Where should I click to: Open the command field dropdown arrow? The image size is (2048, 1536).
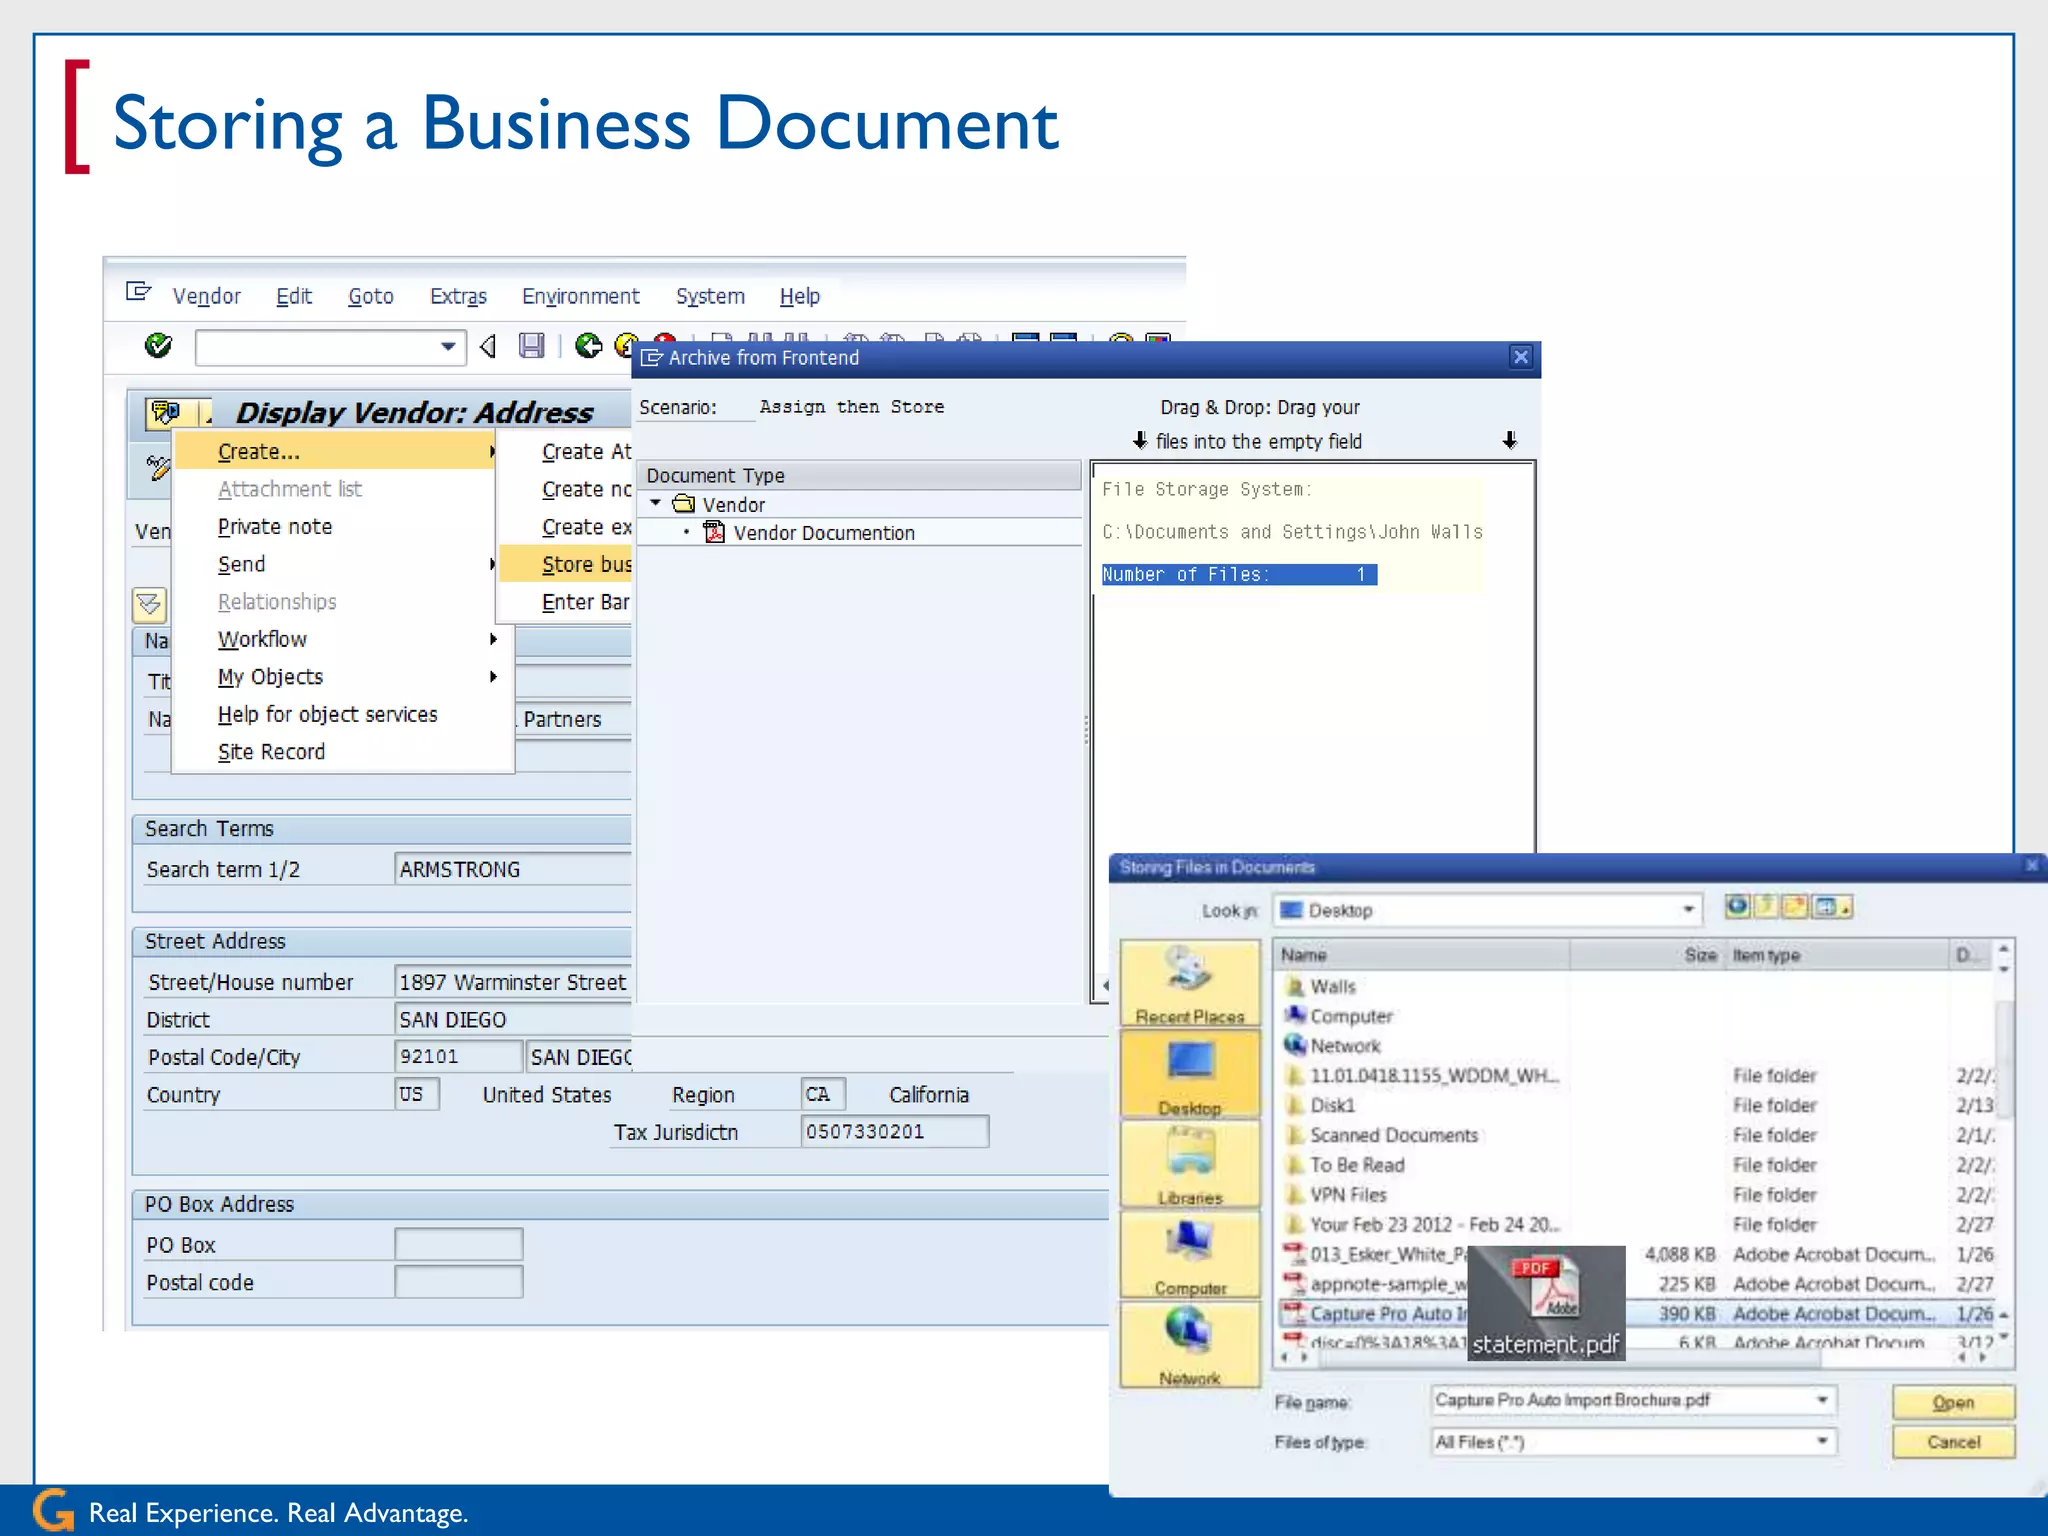coord(447,347)
